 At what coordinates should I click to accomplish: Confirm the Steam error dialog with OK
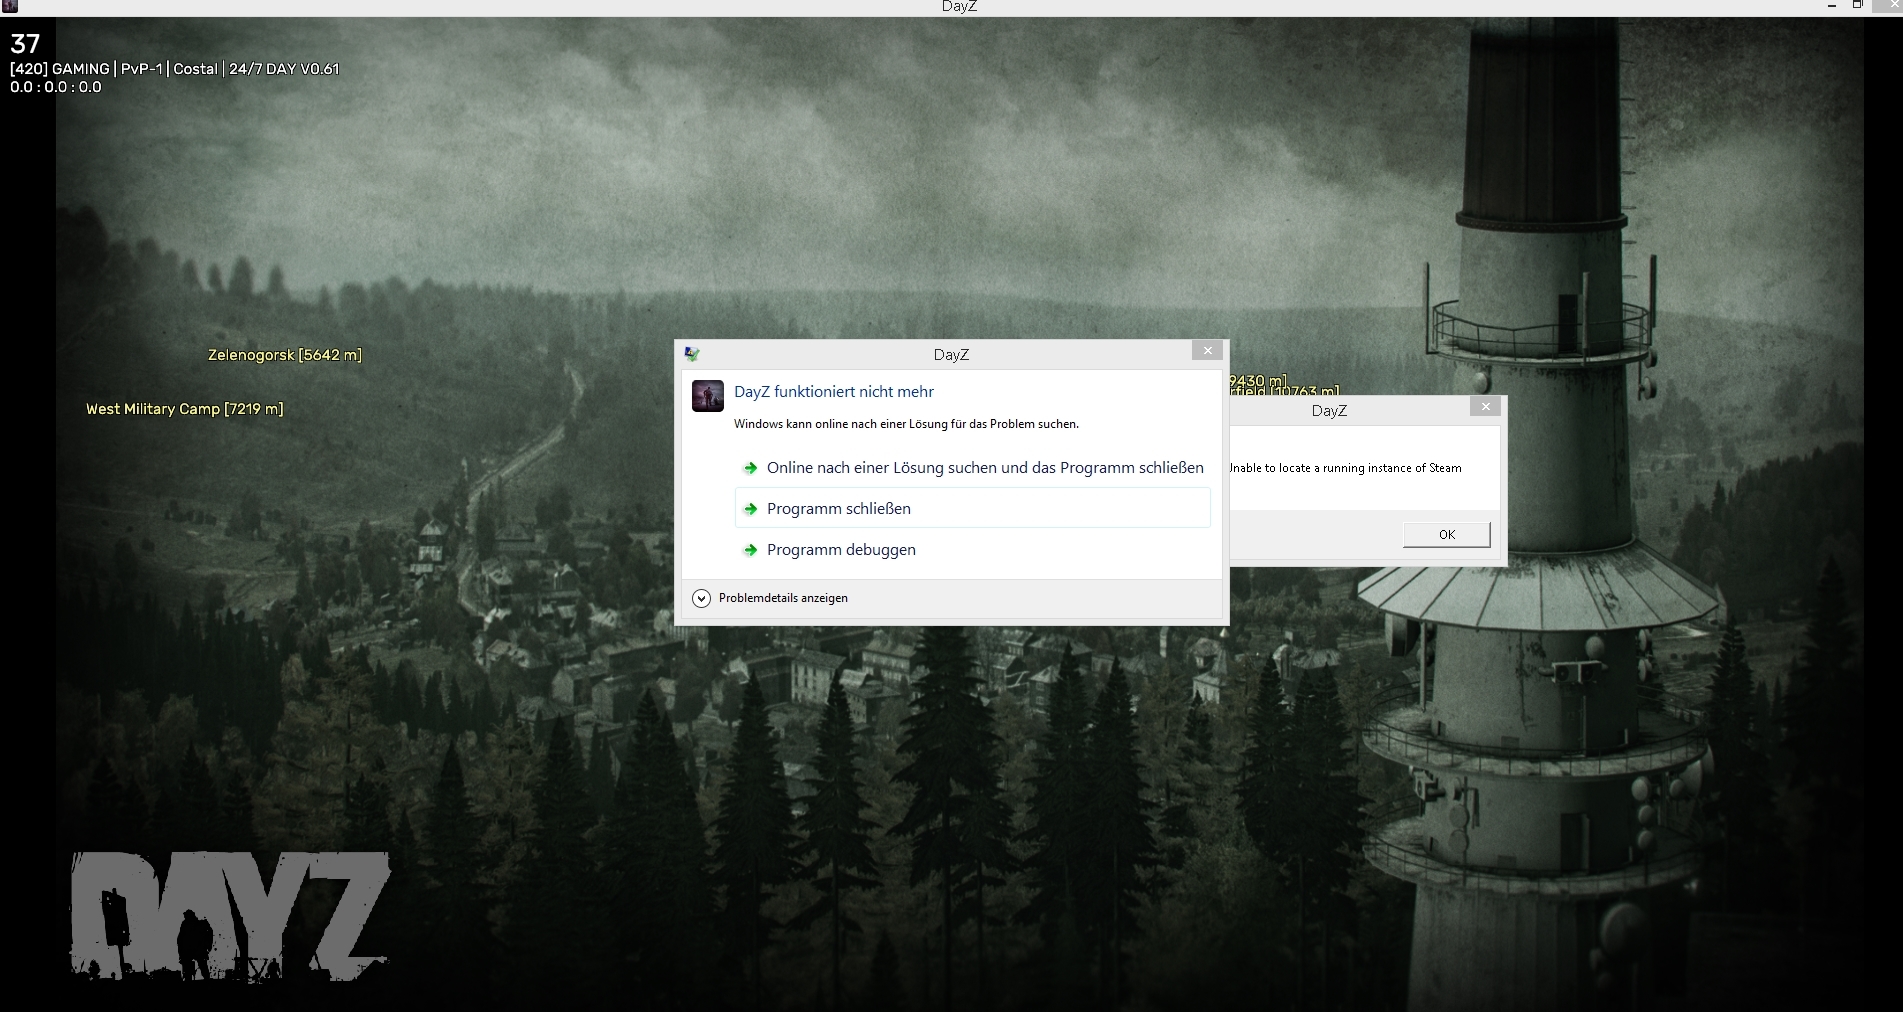1446,535
